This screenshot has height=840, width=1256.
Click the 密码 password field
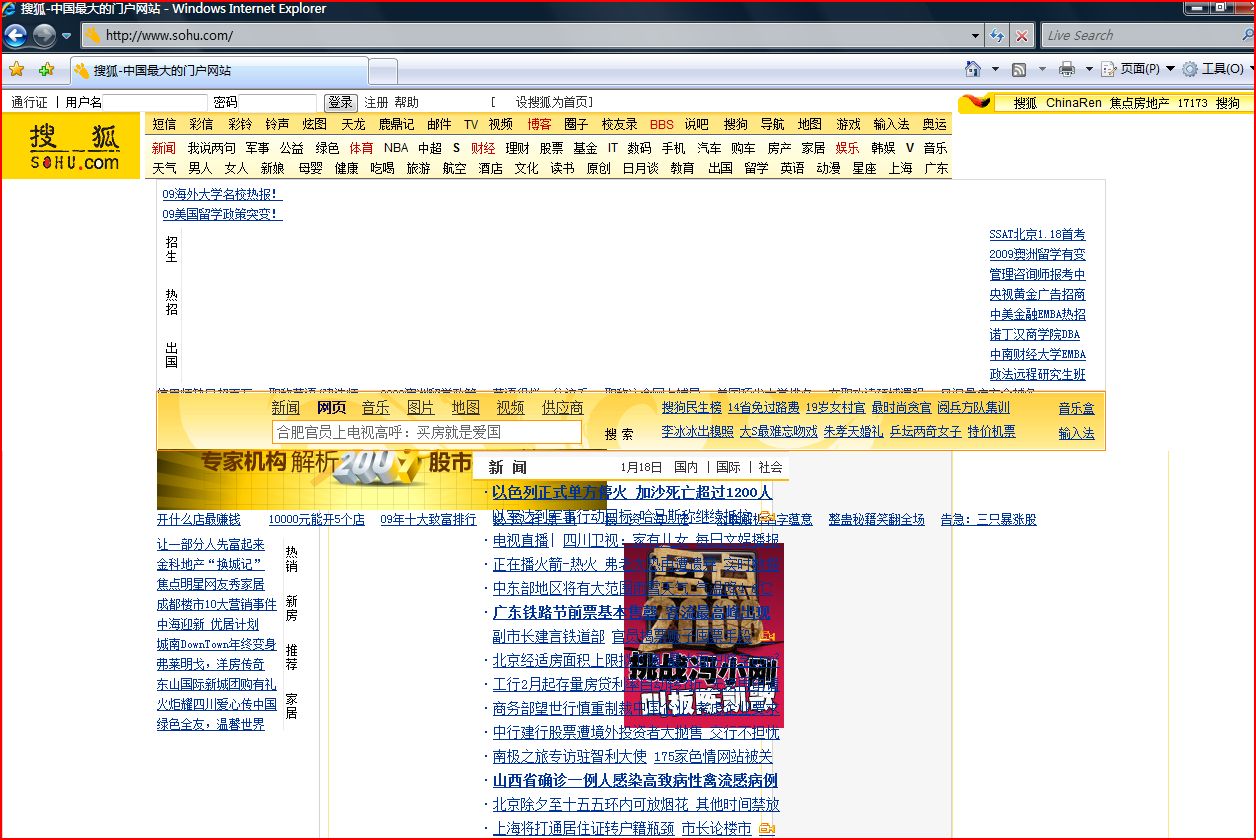[x=278, y=102]
